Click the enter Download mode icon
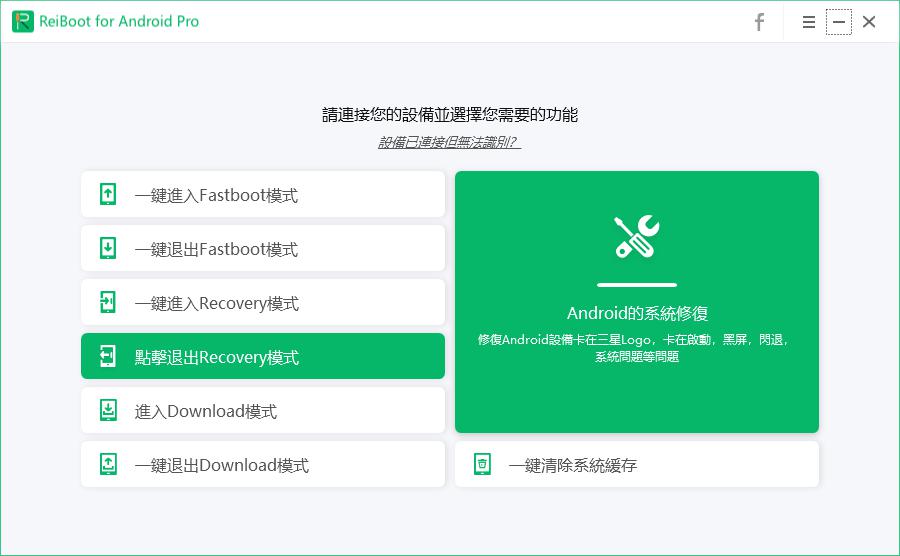This screenshot has width=900, height=556. point(108,411)
